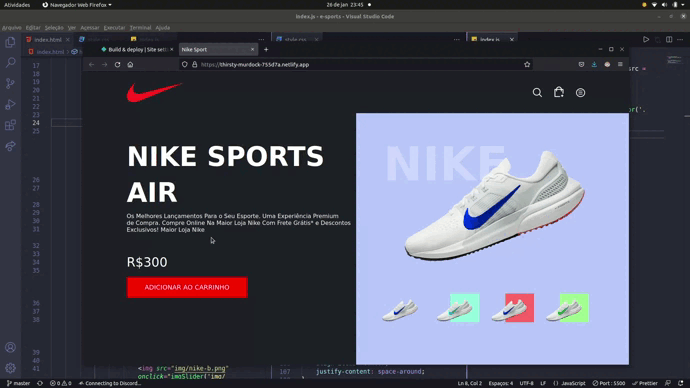Switch to Build & deploy Firefox tab
The height and width of the screenshot is (388, 690).
[x=137, y=49]
